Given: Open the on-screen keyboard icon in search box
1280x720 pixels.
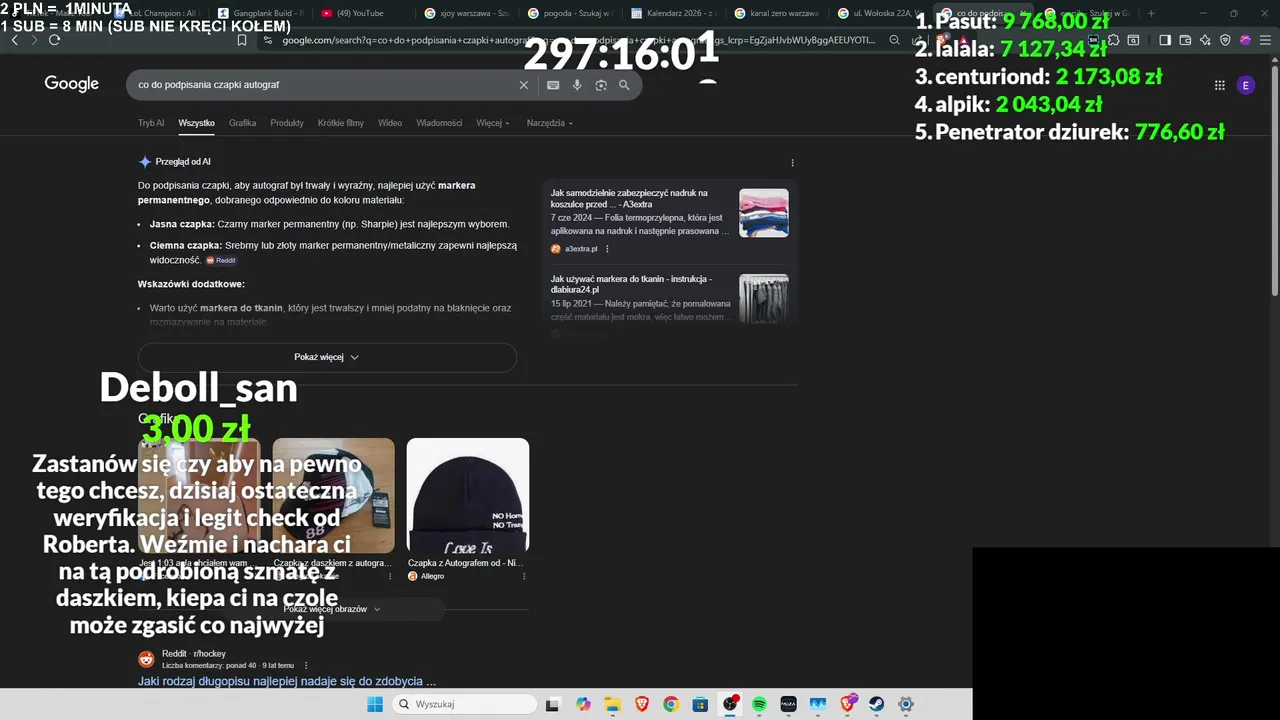Looking at the screenshot, I should tap(553, 85).
